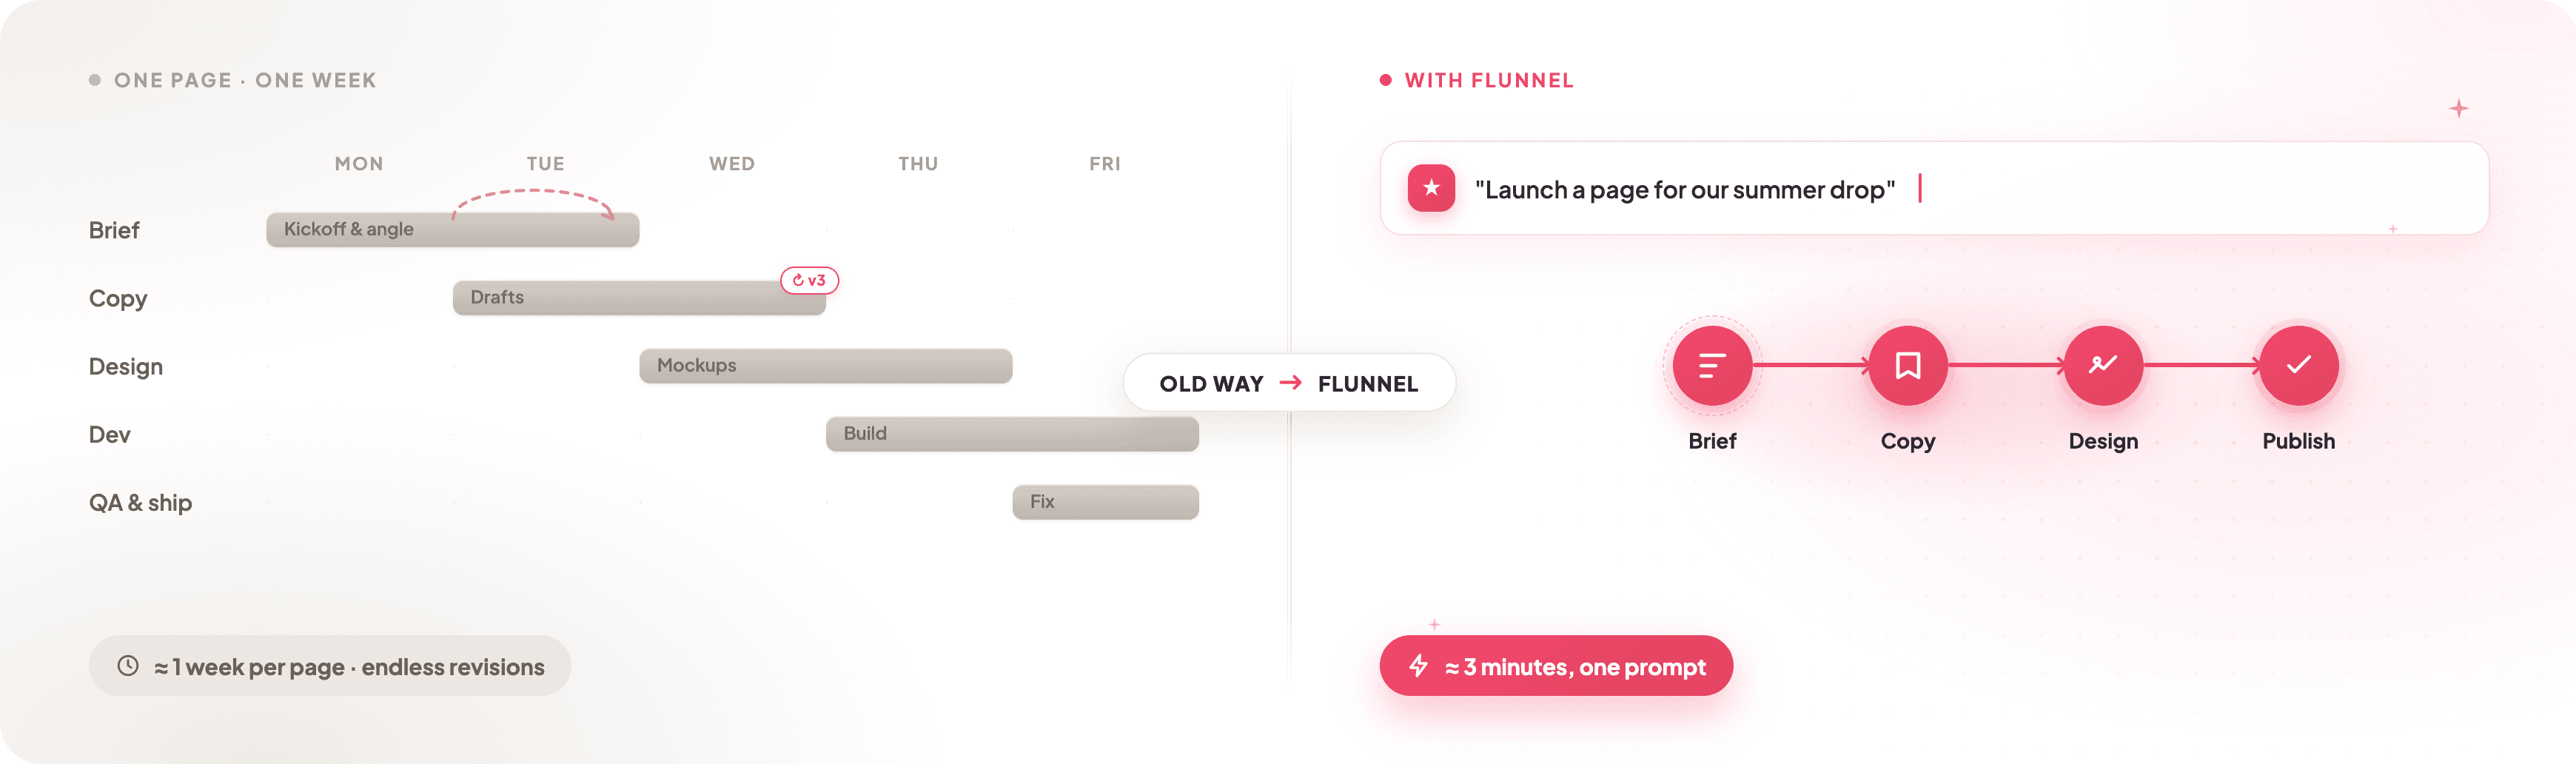Screen dimensions: 2576x764
Task: Click the QA & ship row label
Action: (140, 502)
